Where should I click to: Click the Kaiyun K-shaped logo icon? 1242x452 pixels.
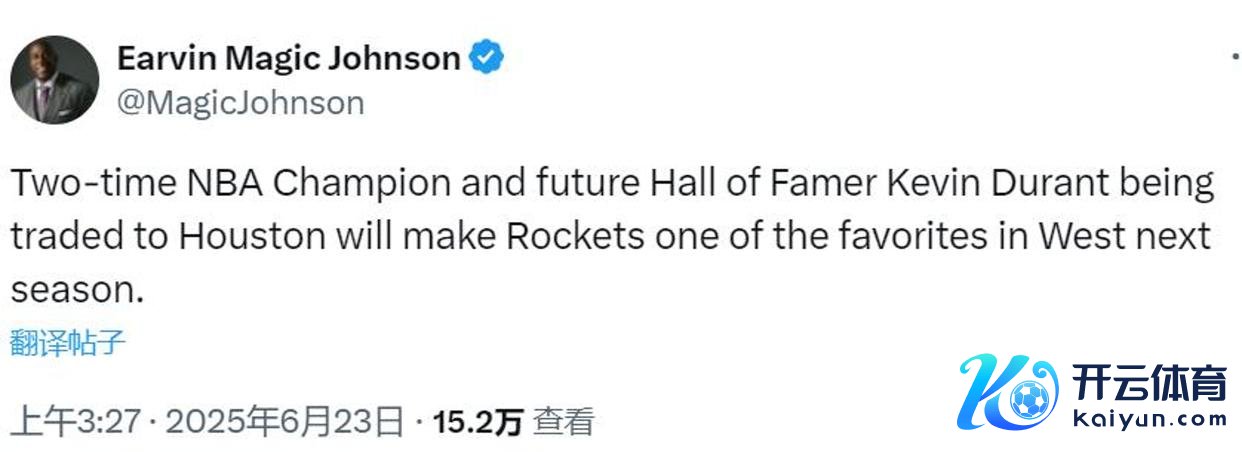coord(1005,392)
